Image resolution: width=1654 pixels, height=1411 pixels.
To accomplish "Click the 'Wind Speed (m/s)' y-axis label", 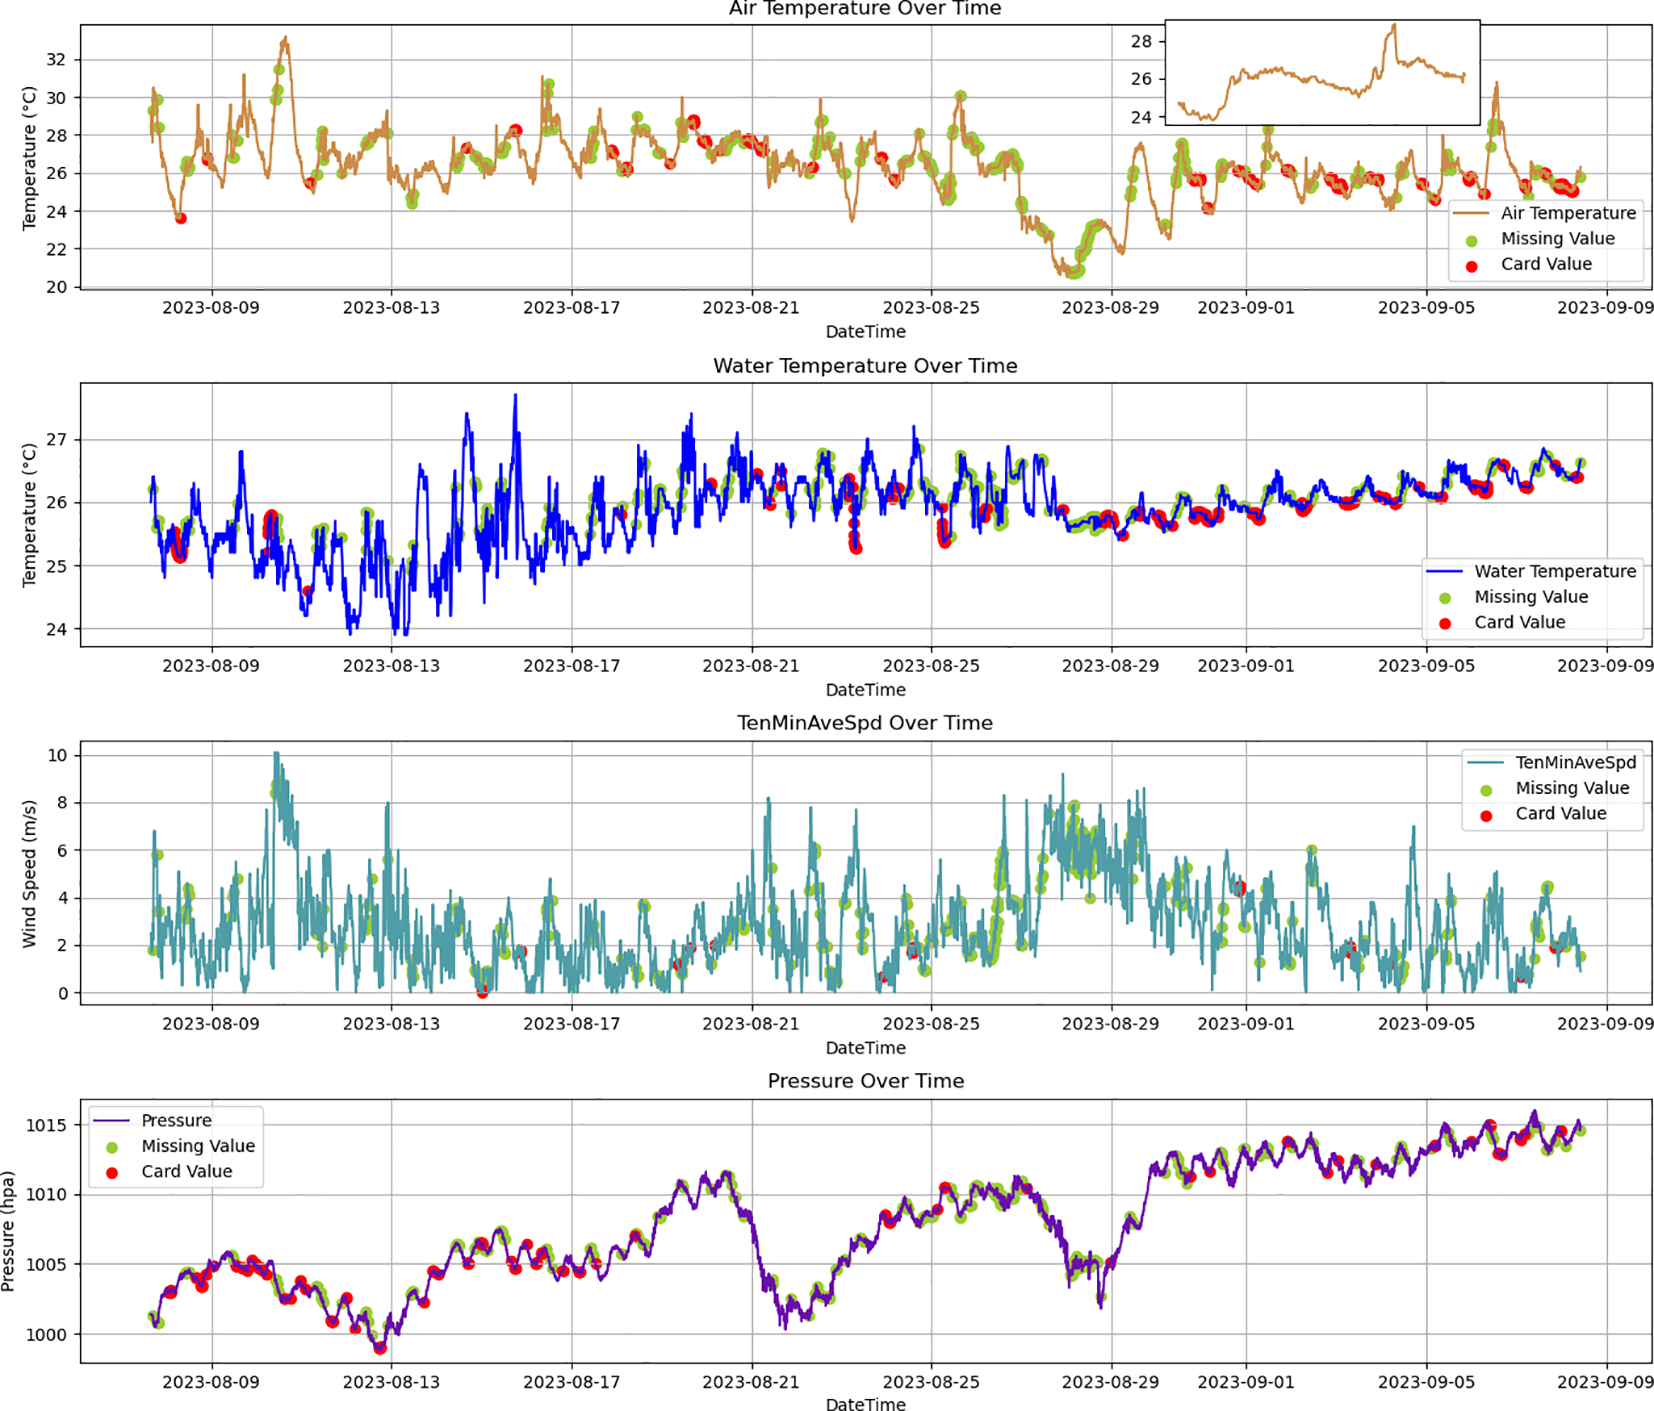I will tap(29, 873).
